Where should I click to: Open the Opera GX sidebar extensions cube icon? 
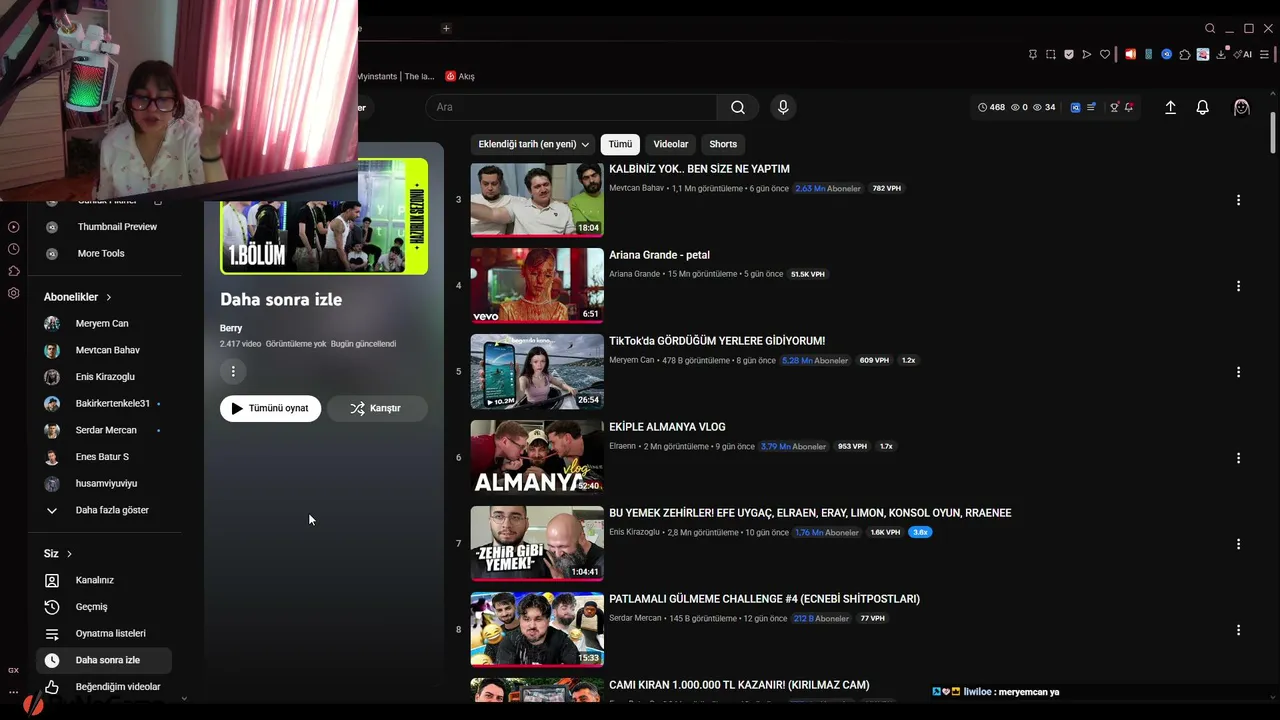14,271
